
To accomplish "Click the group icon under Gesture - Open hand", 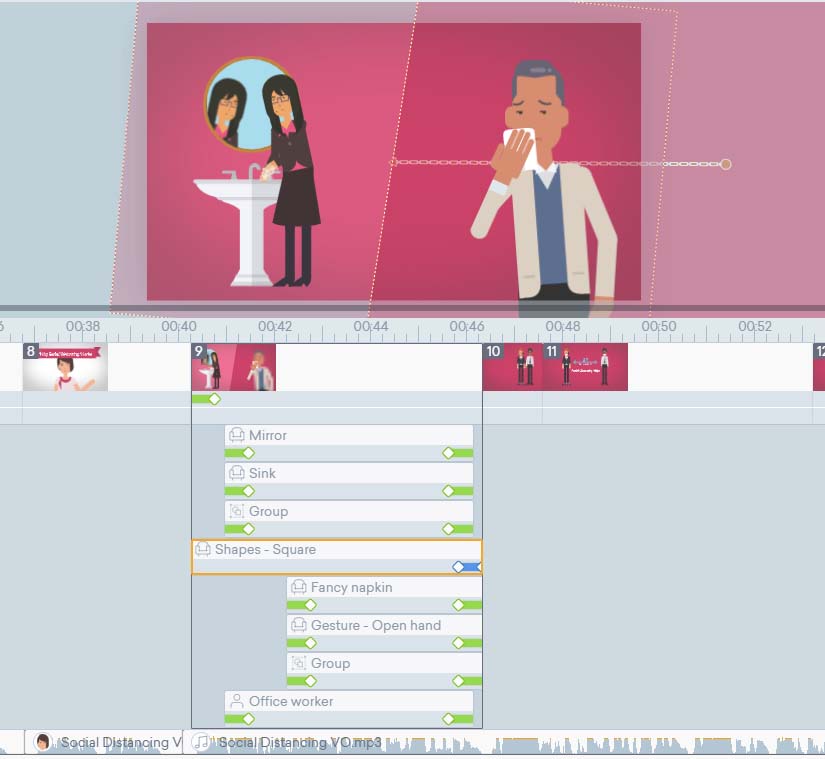I will click(299, 663).
